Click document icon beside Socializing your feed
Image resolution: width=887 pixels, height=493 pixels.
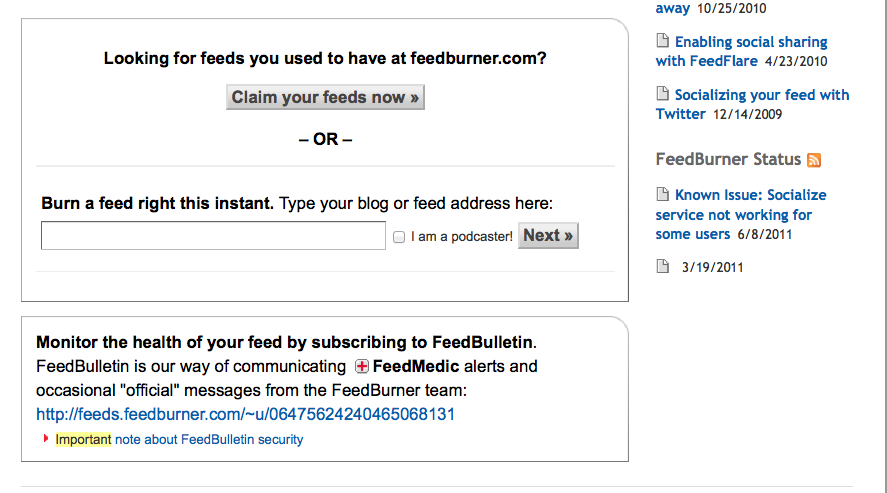(662, 93)
